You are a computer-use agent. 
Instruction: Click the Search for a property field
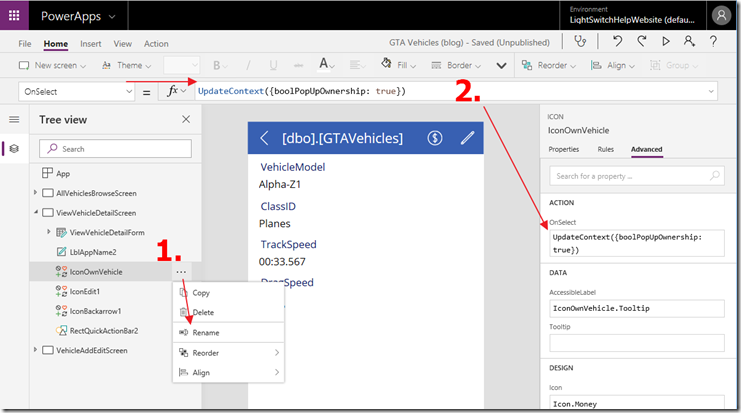(x=637, y=176)
